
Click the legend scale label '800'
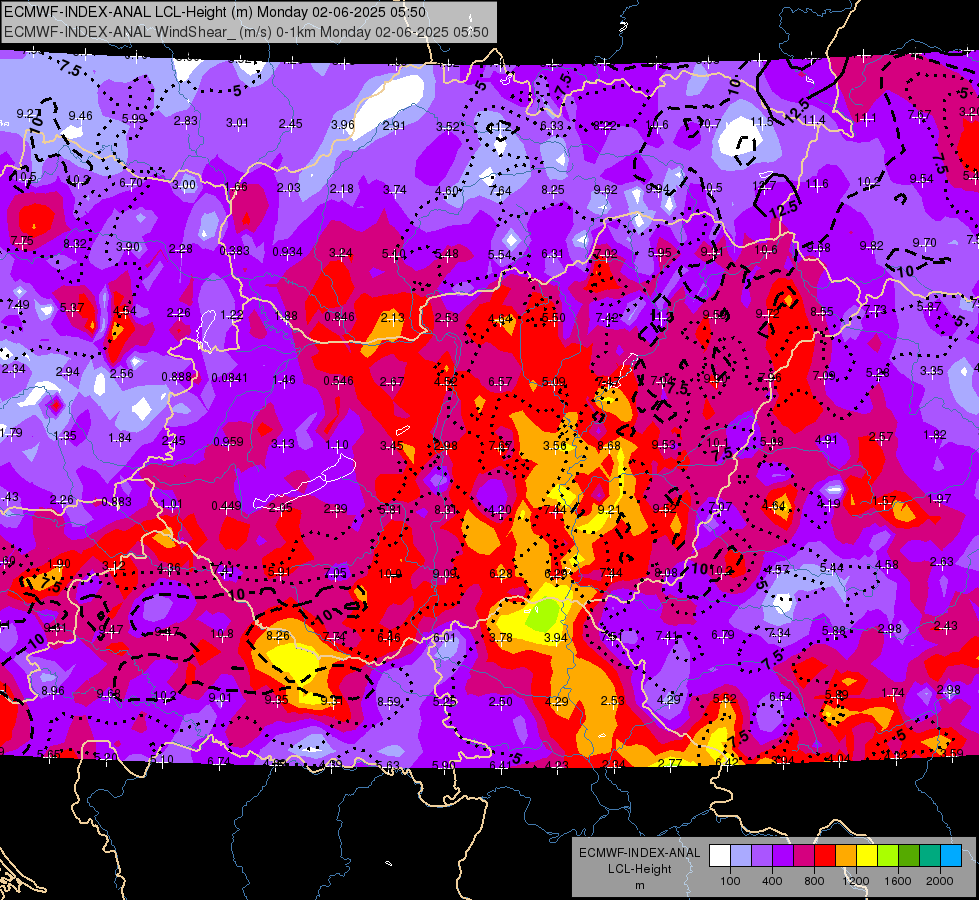tap(814, 881)
